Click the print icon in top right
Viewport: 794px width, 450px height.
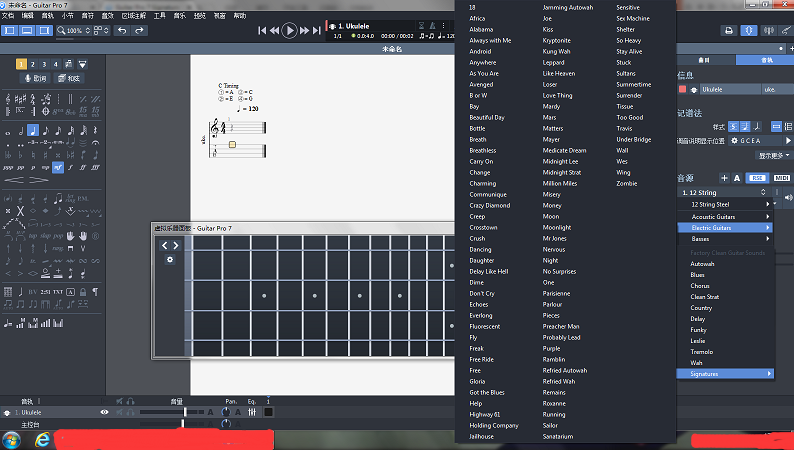(x=729, y=31)
